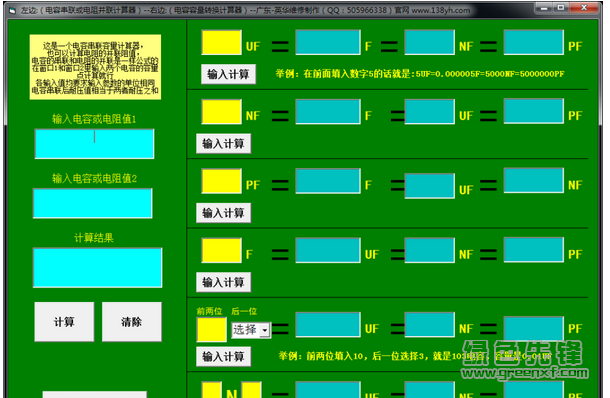Click 输入计算 button under F row

[223, 282]
